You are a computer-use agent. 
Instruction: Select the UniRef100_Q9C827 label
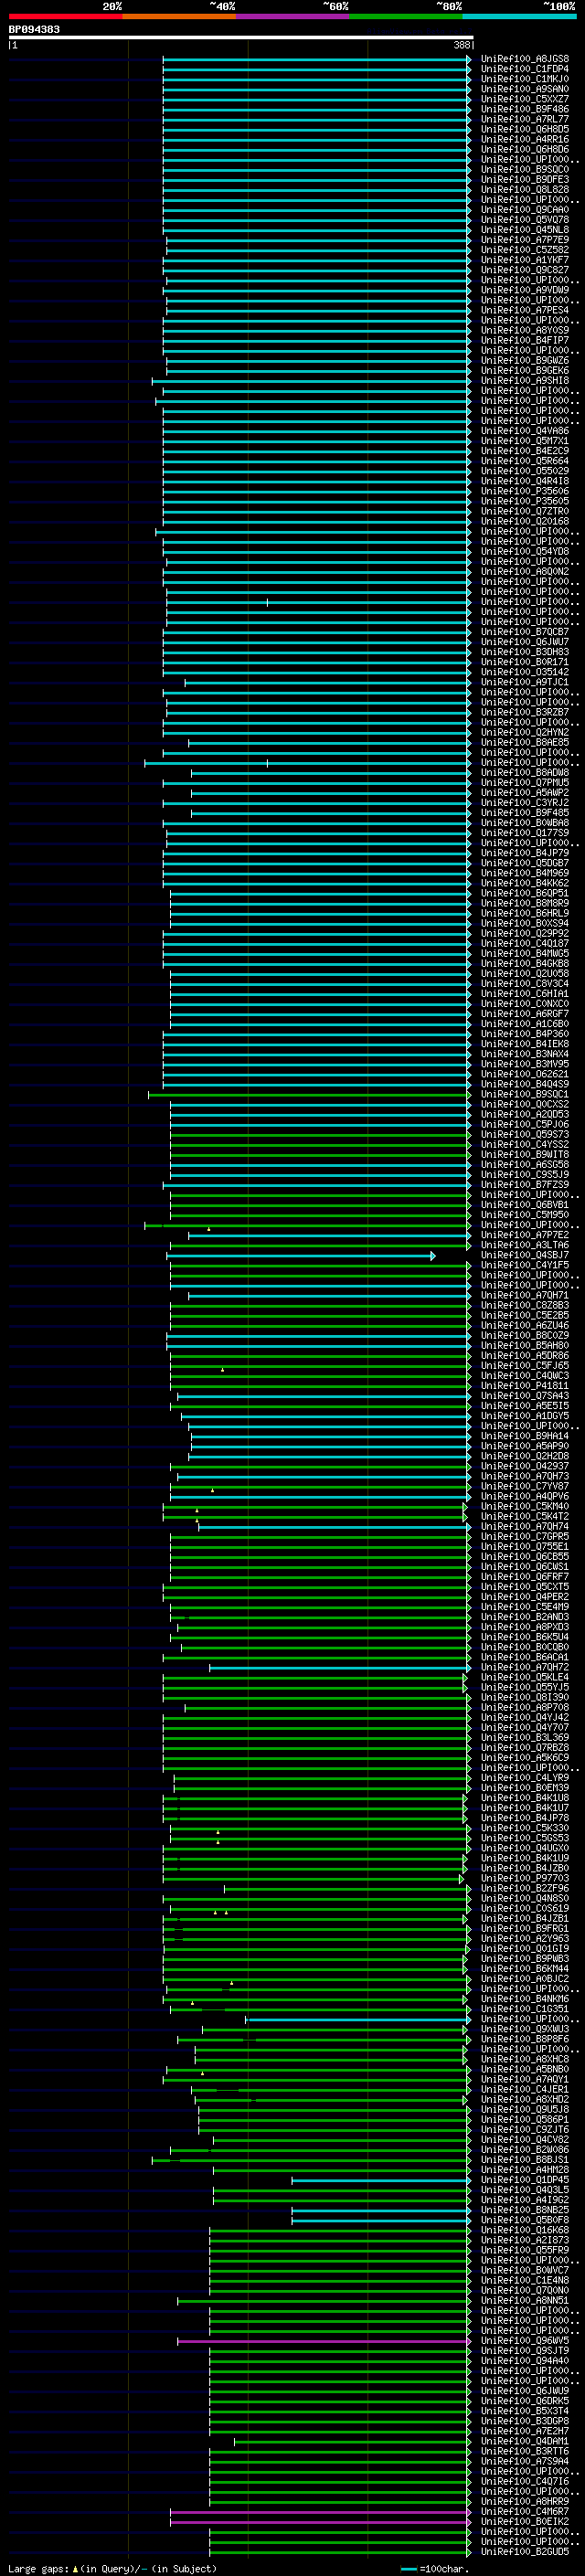[525, 270]
